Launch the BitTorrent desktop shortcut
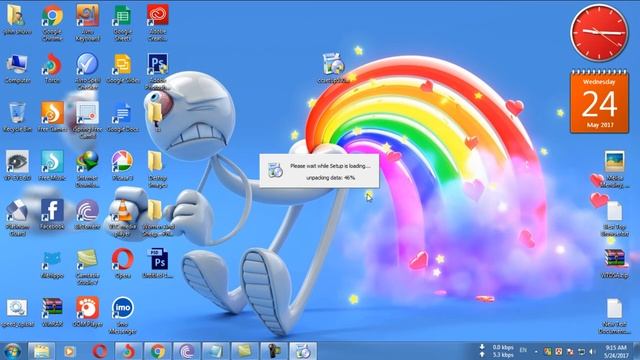This screenshot has width=640, height=360. [87, 214]
